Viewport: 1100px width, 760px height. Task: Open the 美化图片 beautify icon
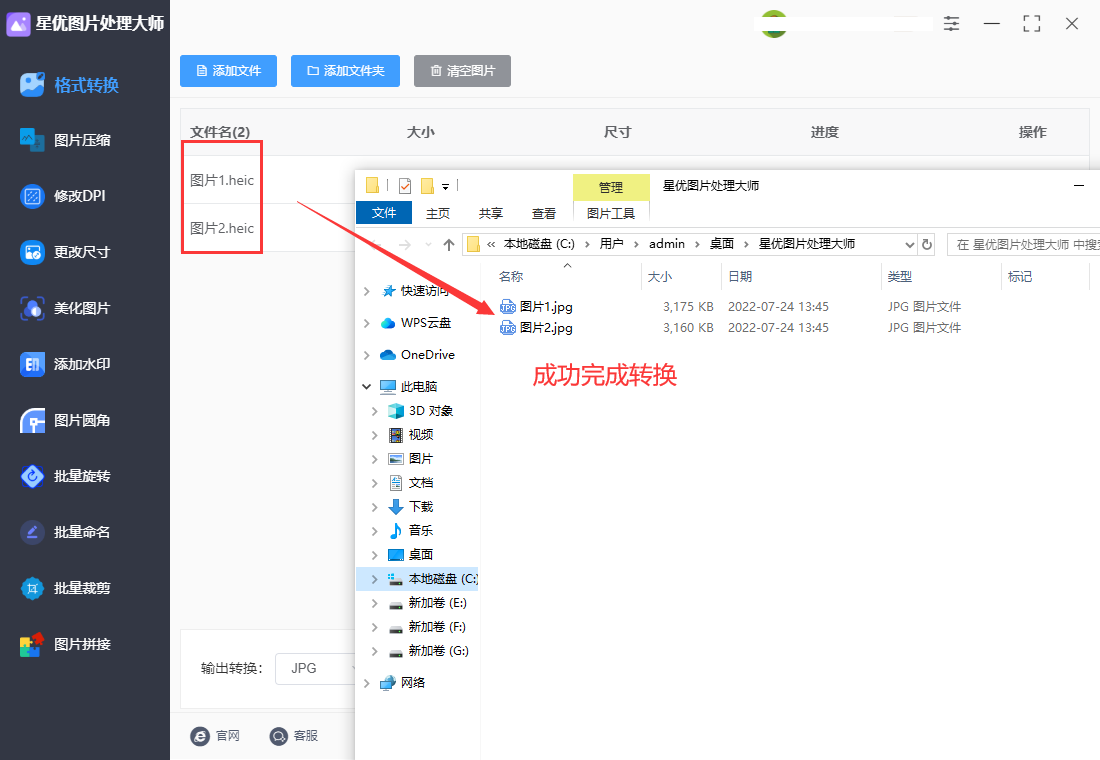32,308
